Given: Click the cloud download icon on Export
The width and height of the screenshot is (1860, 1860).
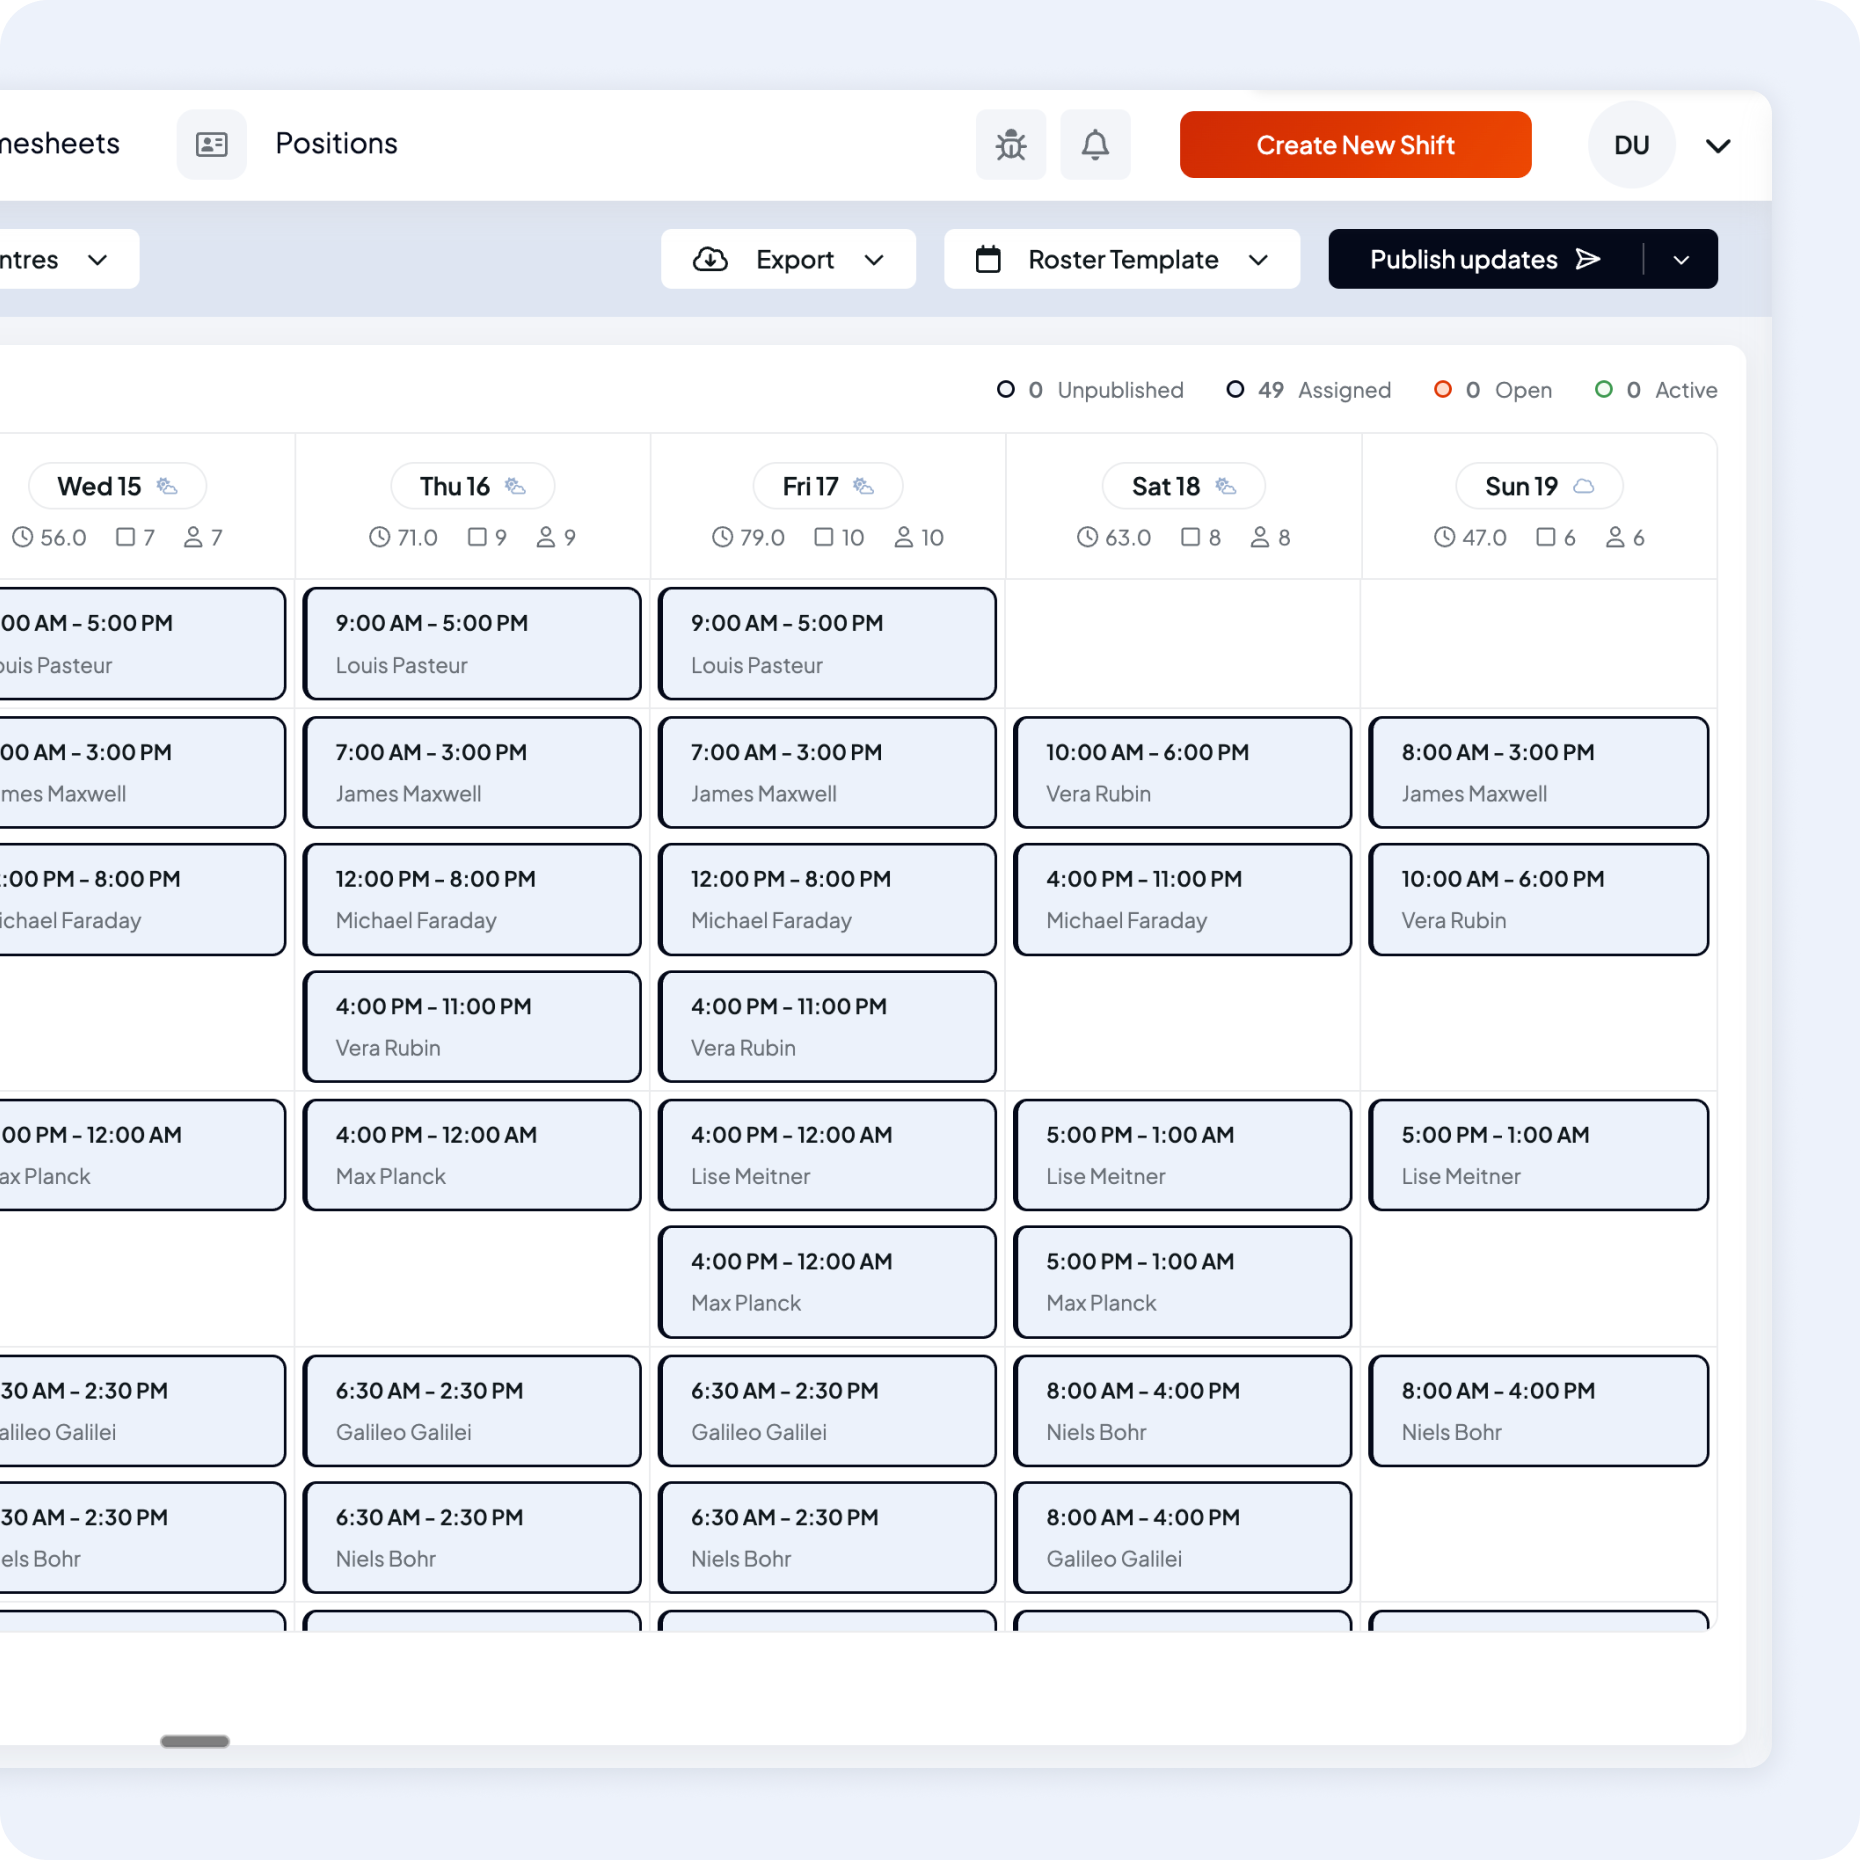Looking at the screenshot, I should click(x=710, y=259).
